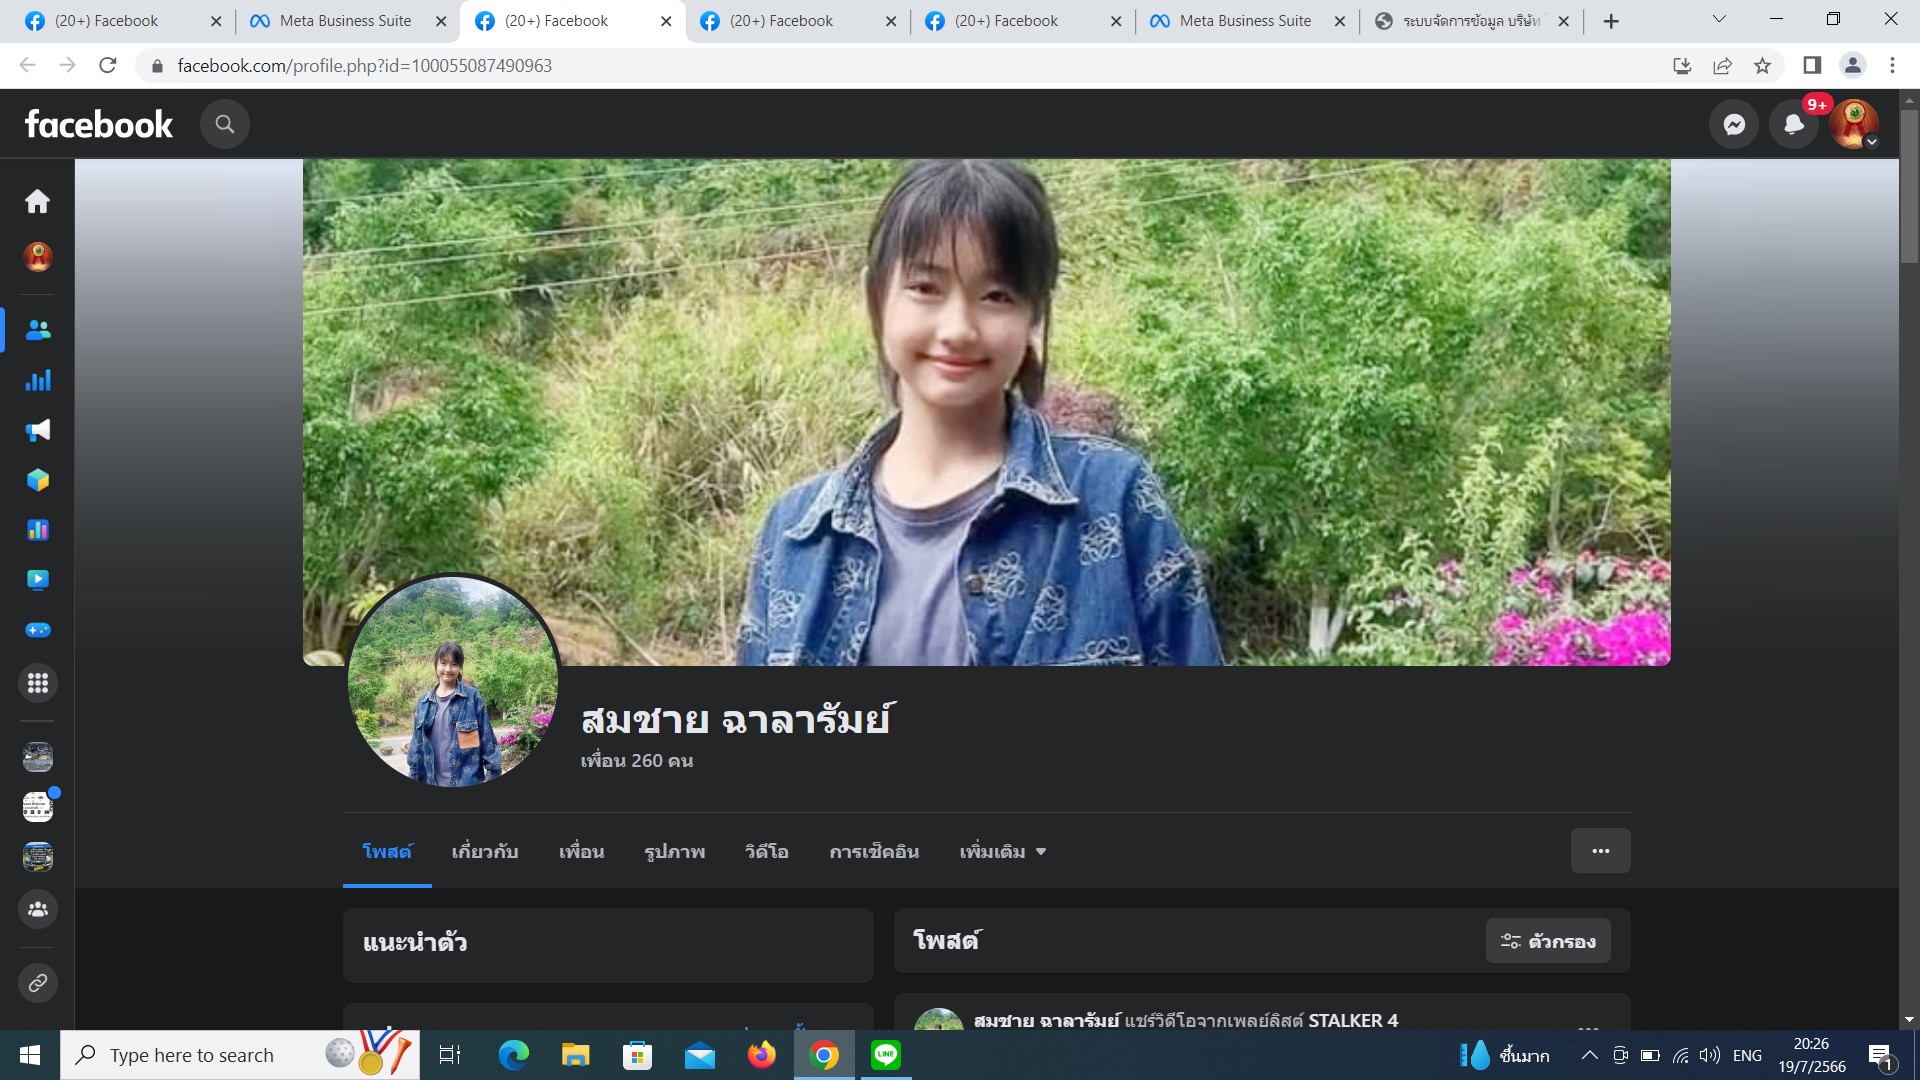Open the Messenger chat icon
The width and height of the screenshot is (1920, 1080).
tap(1734, 124)
